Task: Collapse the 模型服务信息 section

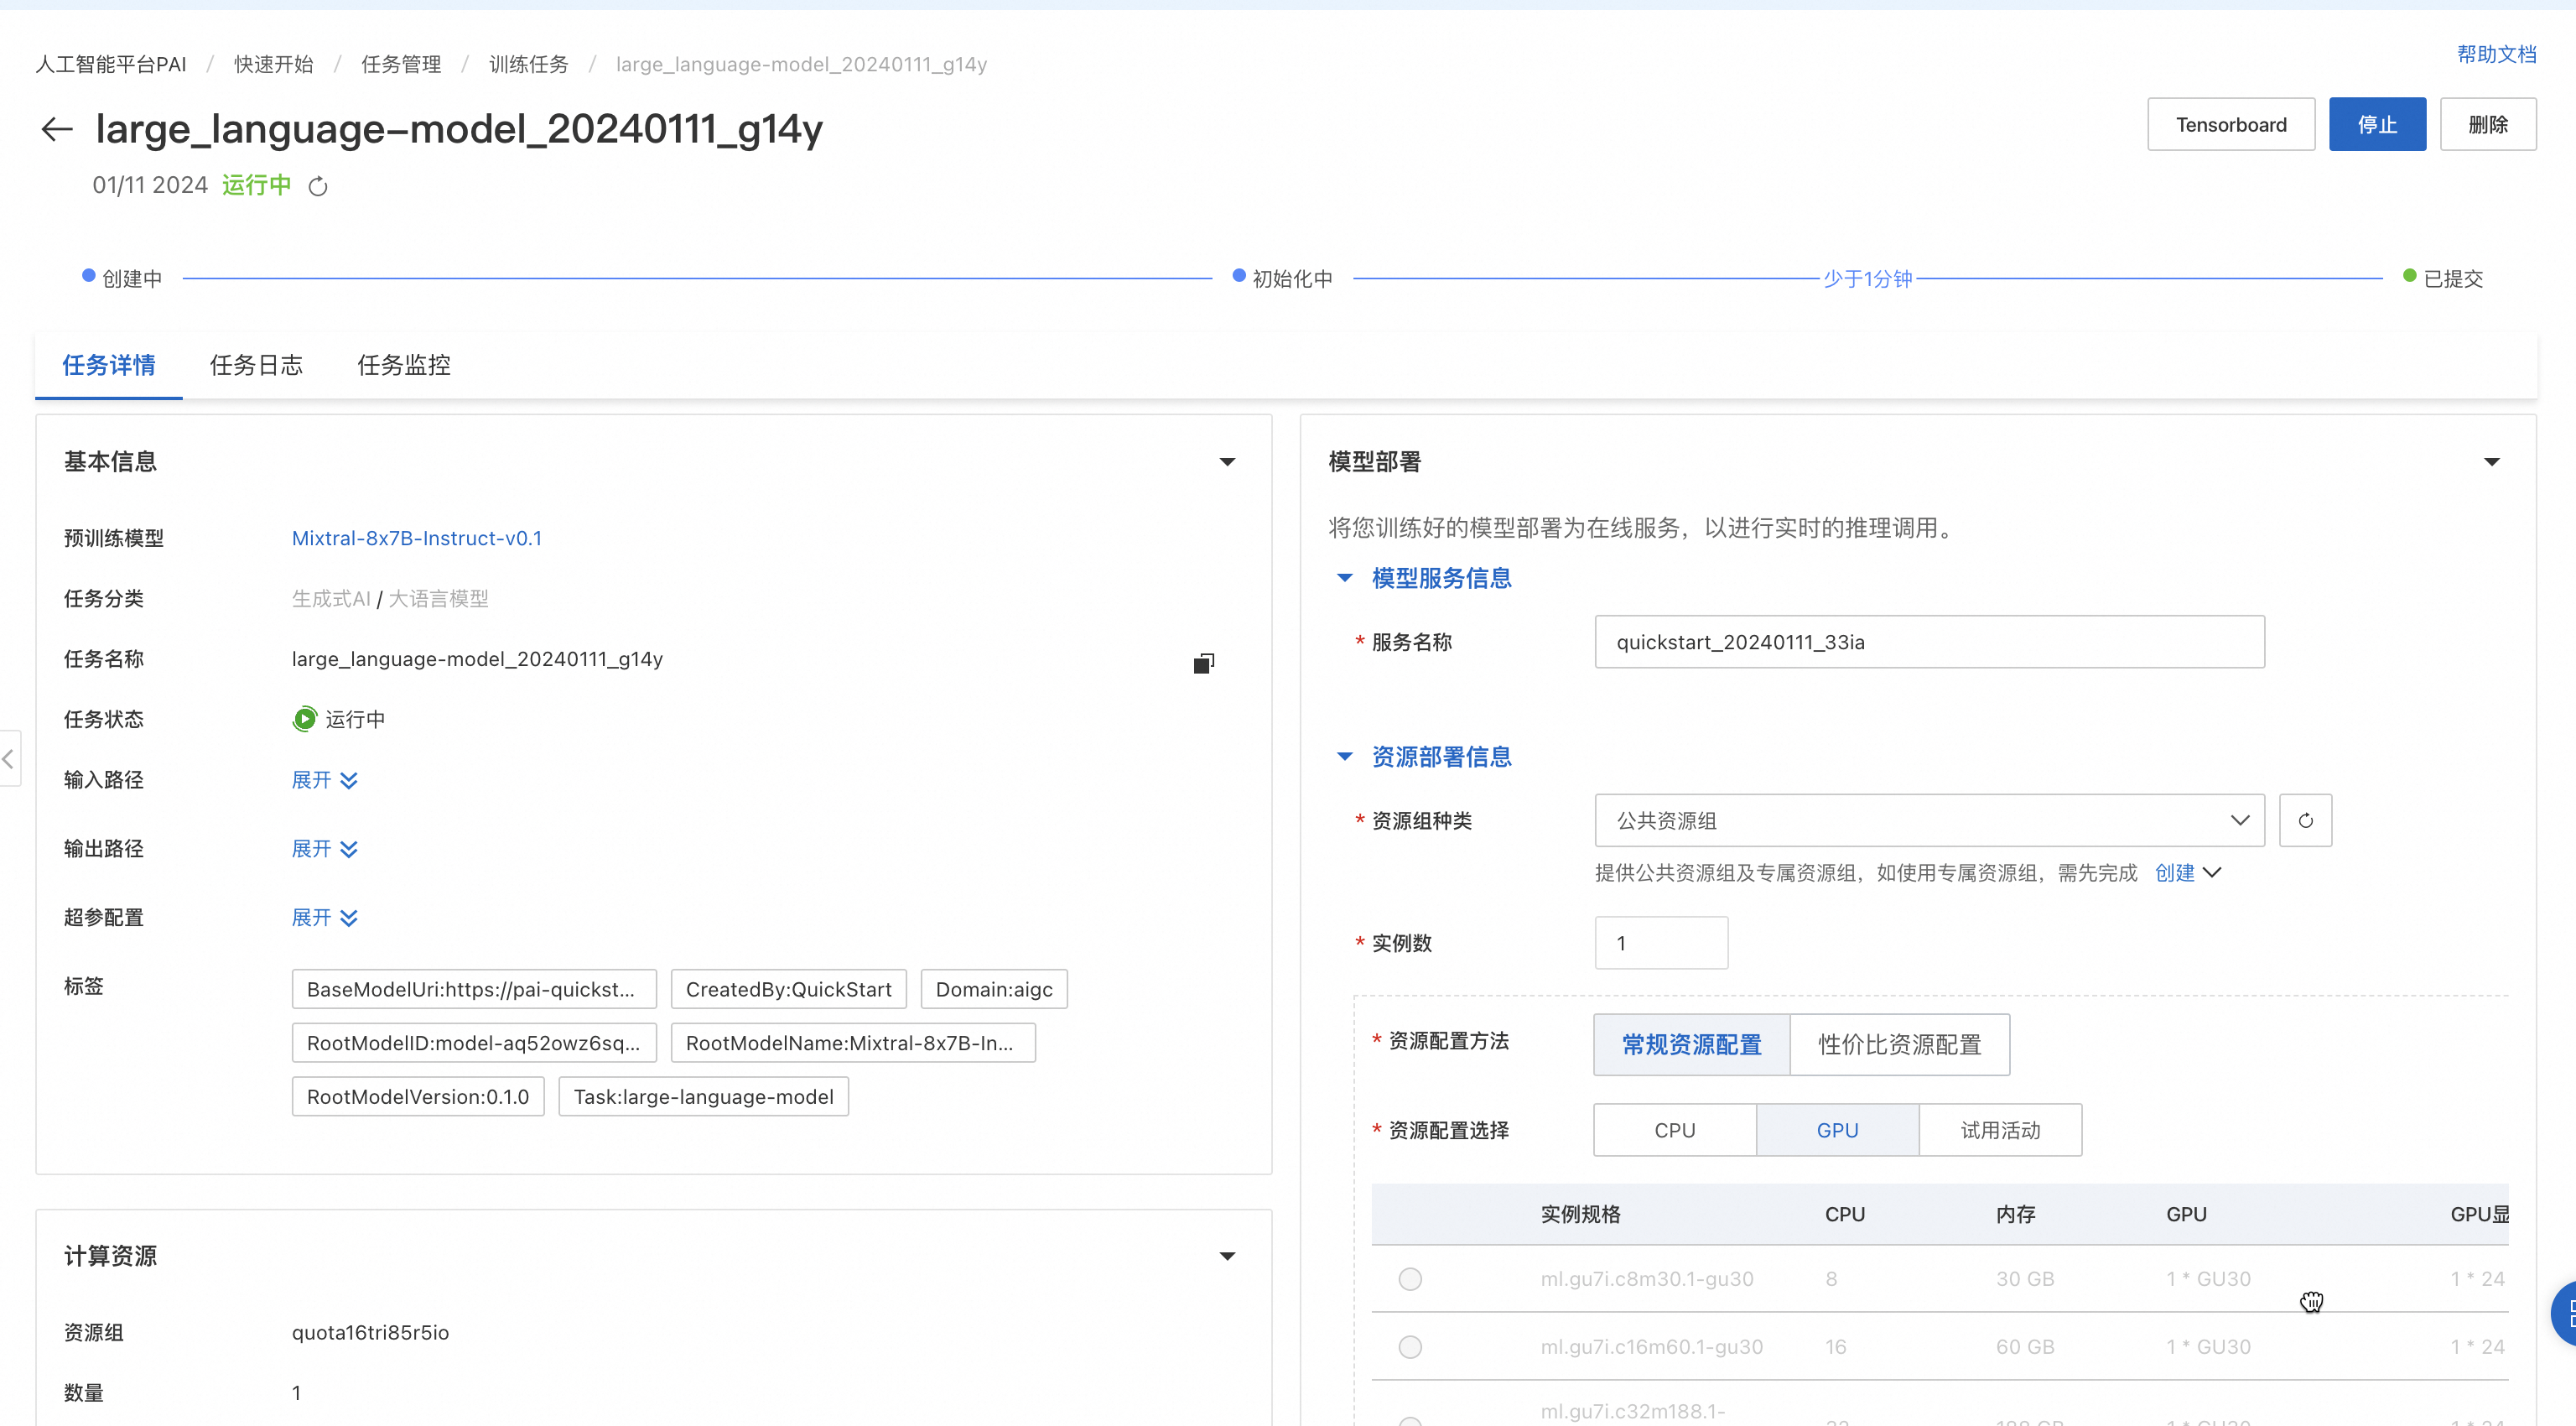Action: 1345,578
